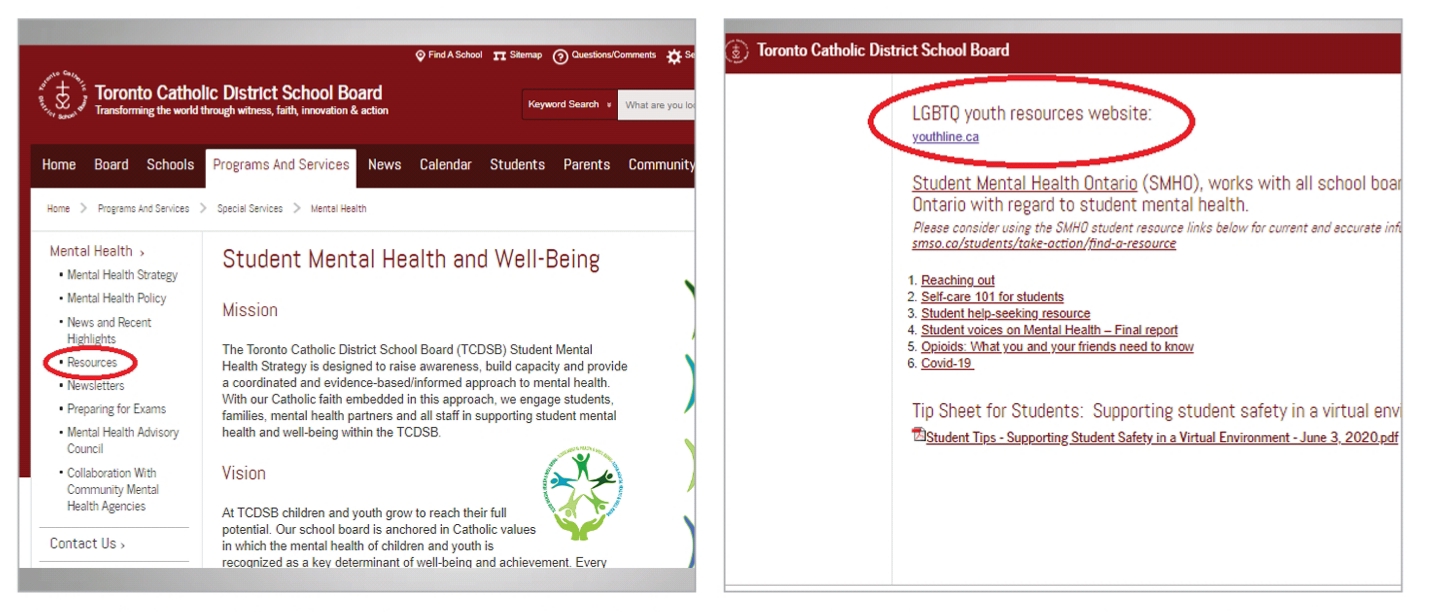Open the Parents menu item

[x=587, y=165]
